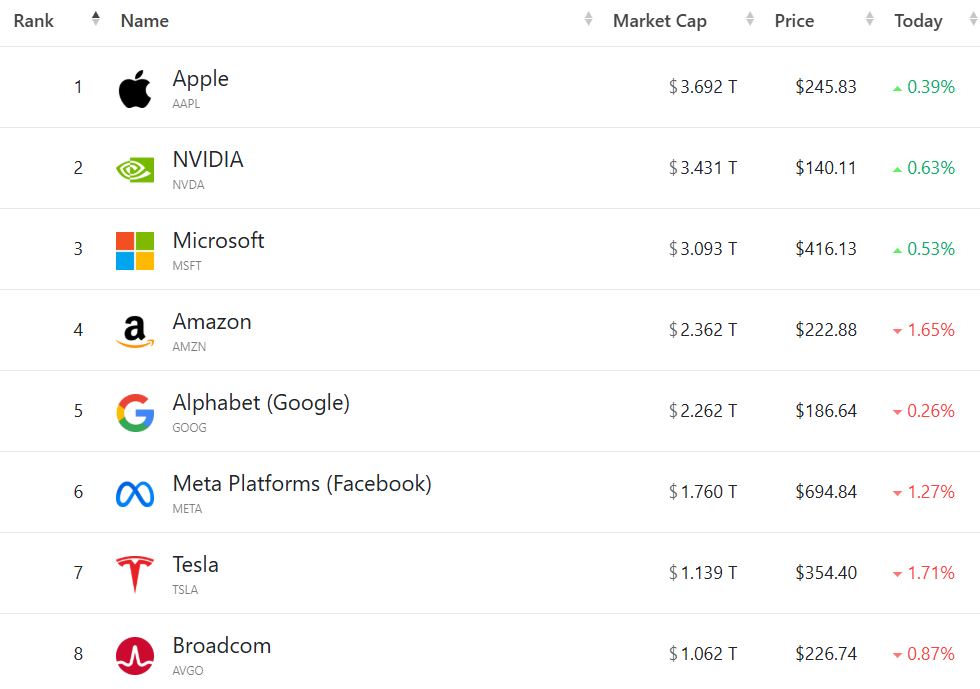Open the NVIDIA company link
This screenshot has height=689, width=980.
(x=208, y=160)
